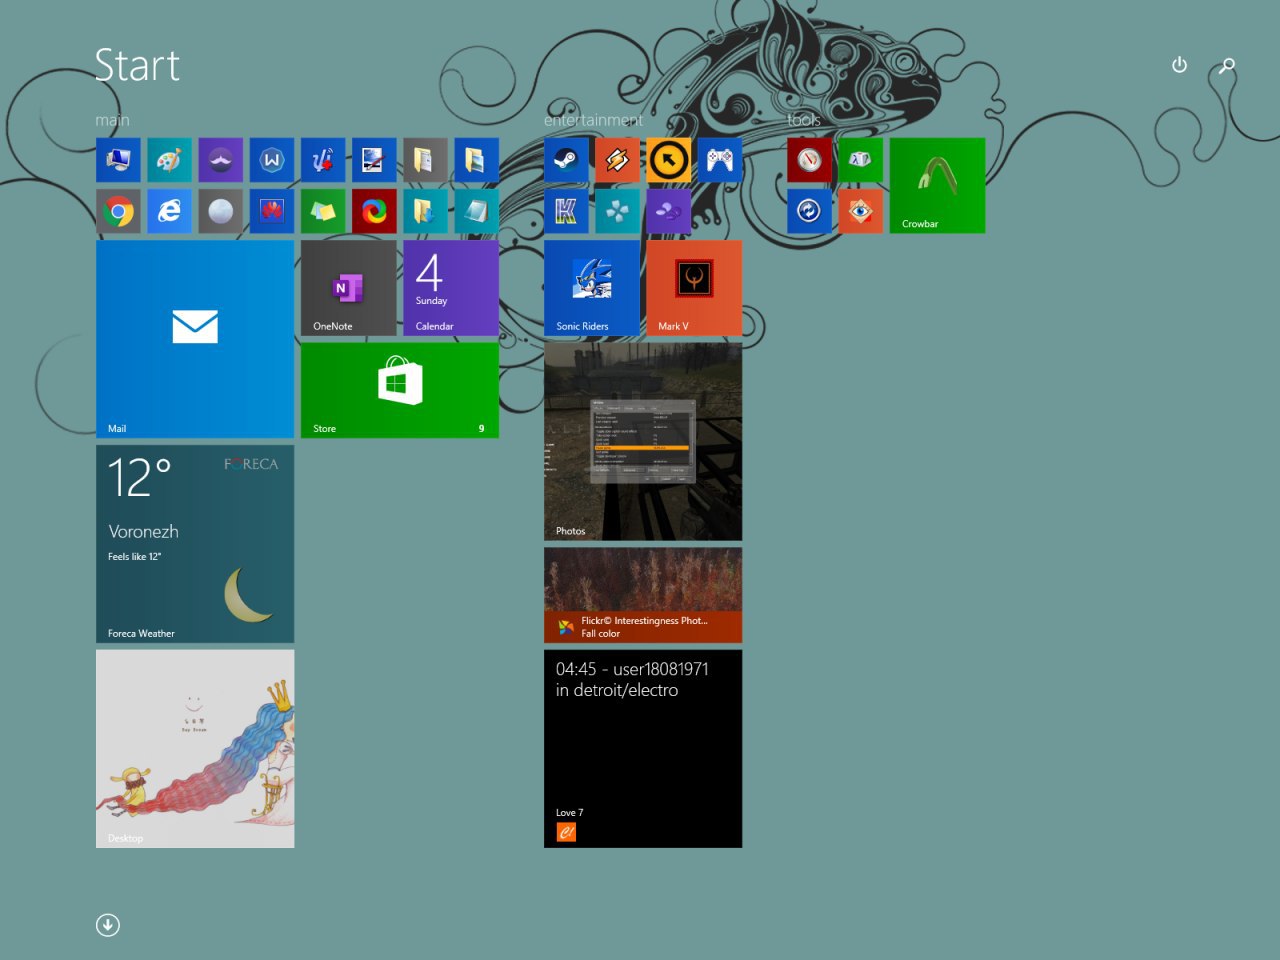Open the Flickr Interestingness Photos tile

[x=643, y=595]
